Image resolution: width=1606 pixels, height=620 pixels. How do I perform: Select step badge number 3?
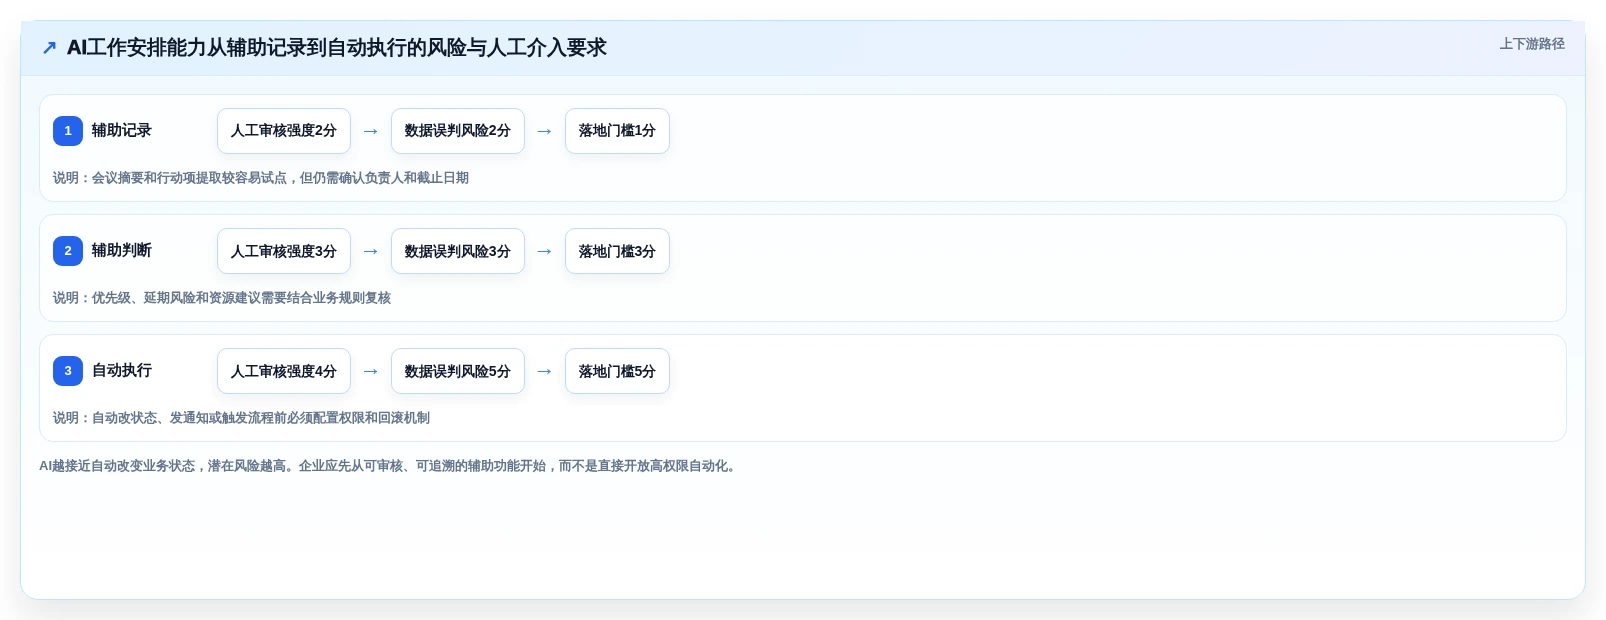[x=68, y=371]
